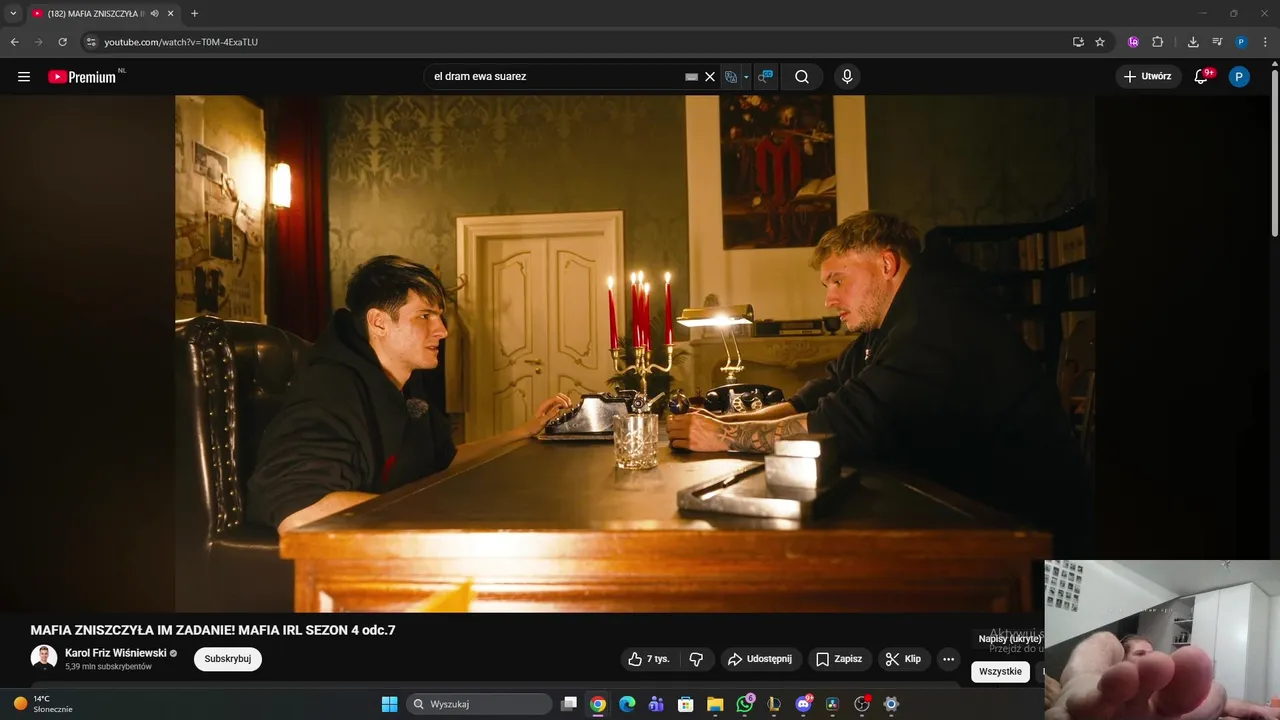Open the Utwórz create menu
The image size is (1280, 720).
pyautogui.click(x=1148, y=77)
